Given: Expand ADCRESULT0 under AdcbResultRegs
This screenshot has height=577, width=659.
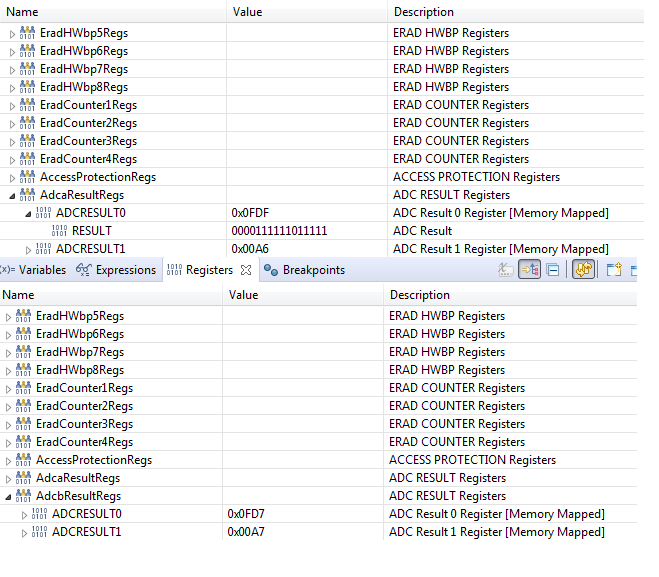Looking at the screenshot, I should tap(24, 515).
